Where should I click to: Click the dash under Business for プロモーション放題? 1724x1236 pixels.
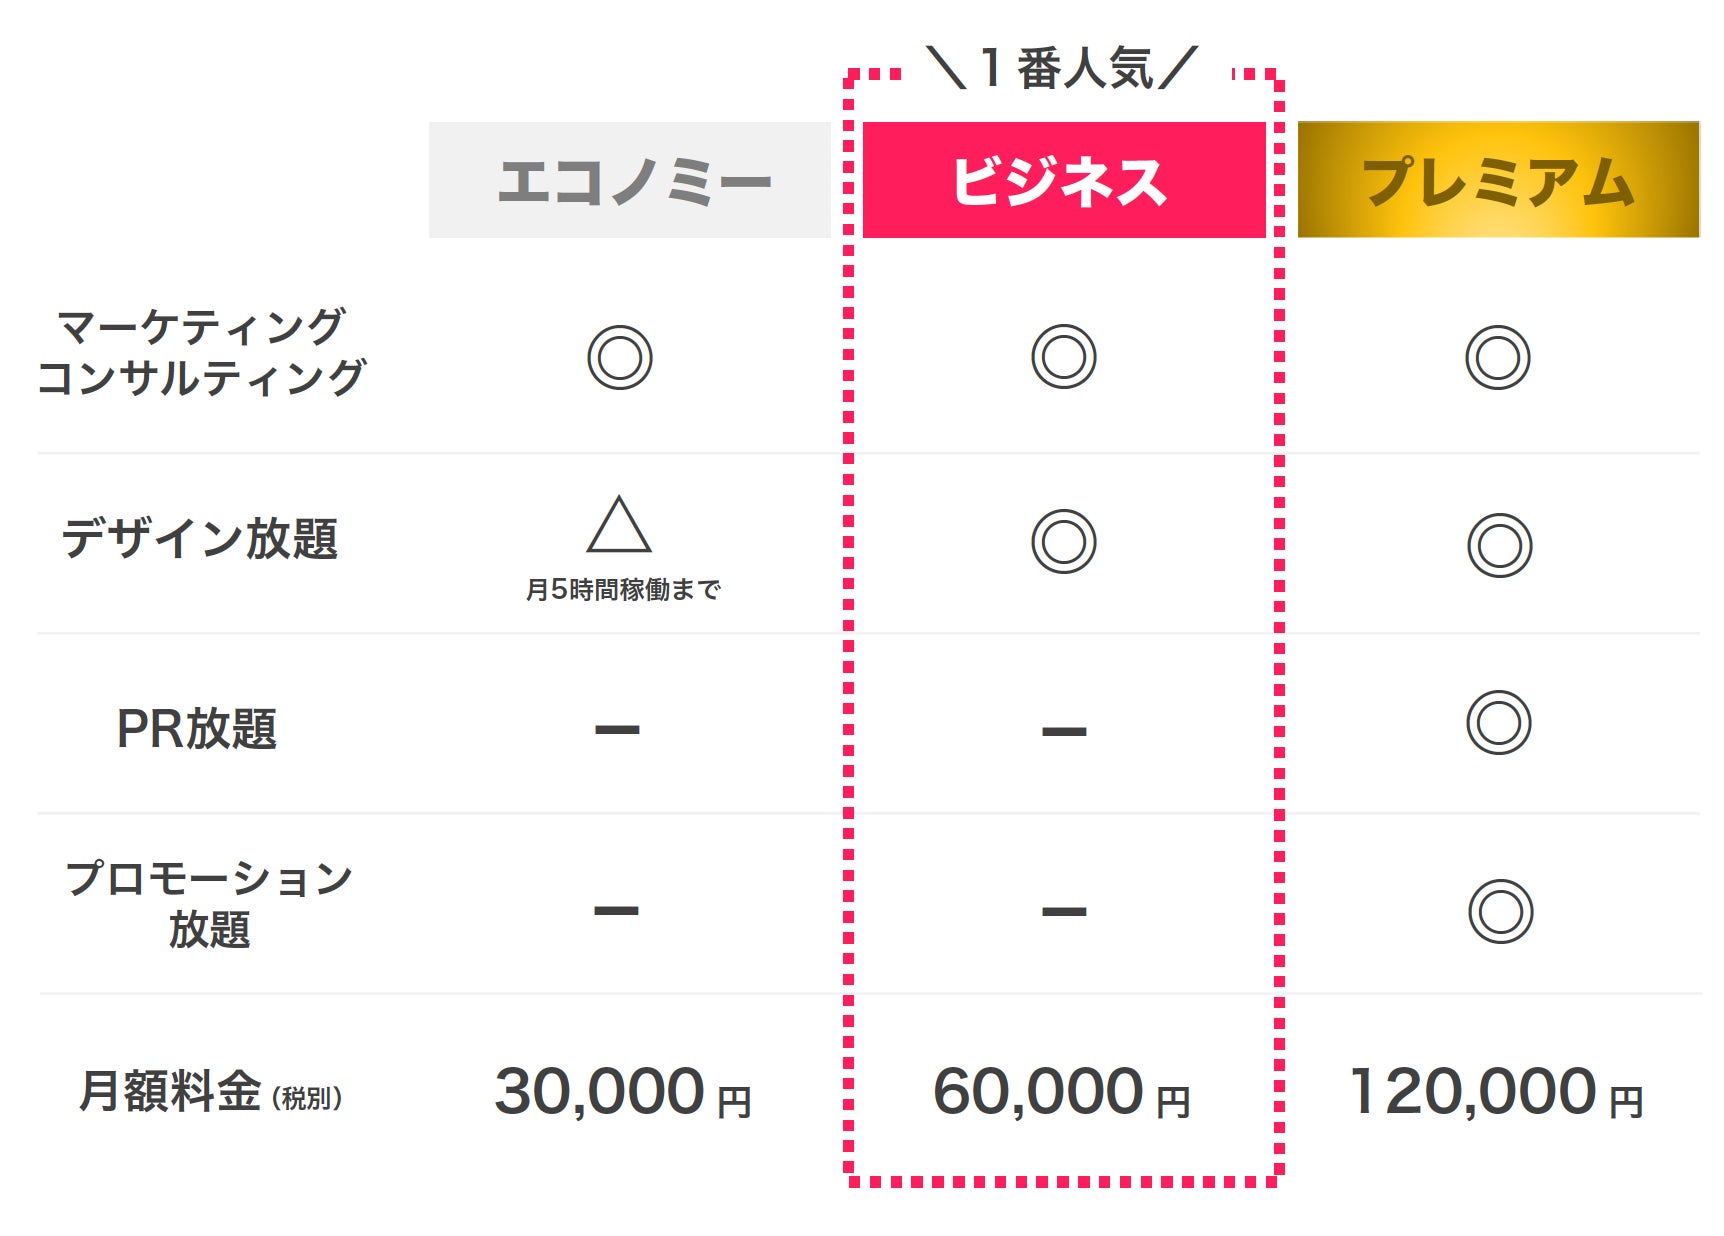point(1063,911)
